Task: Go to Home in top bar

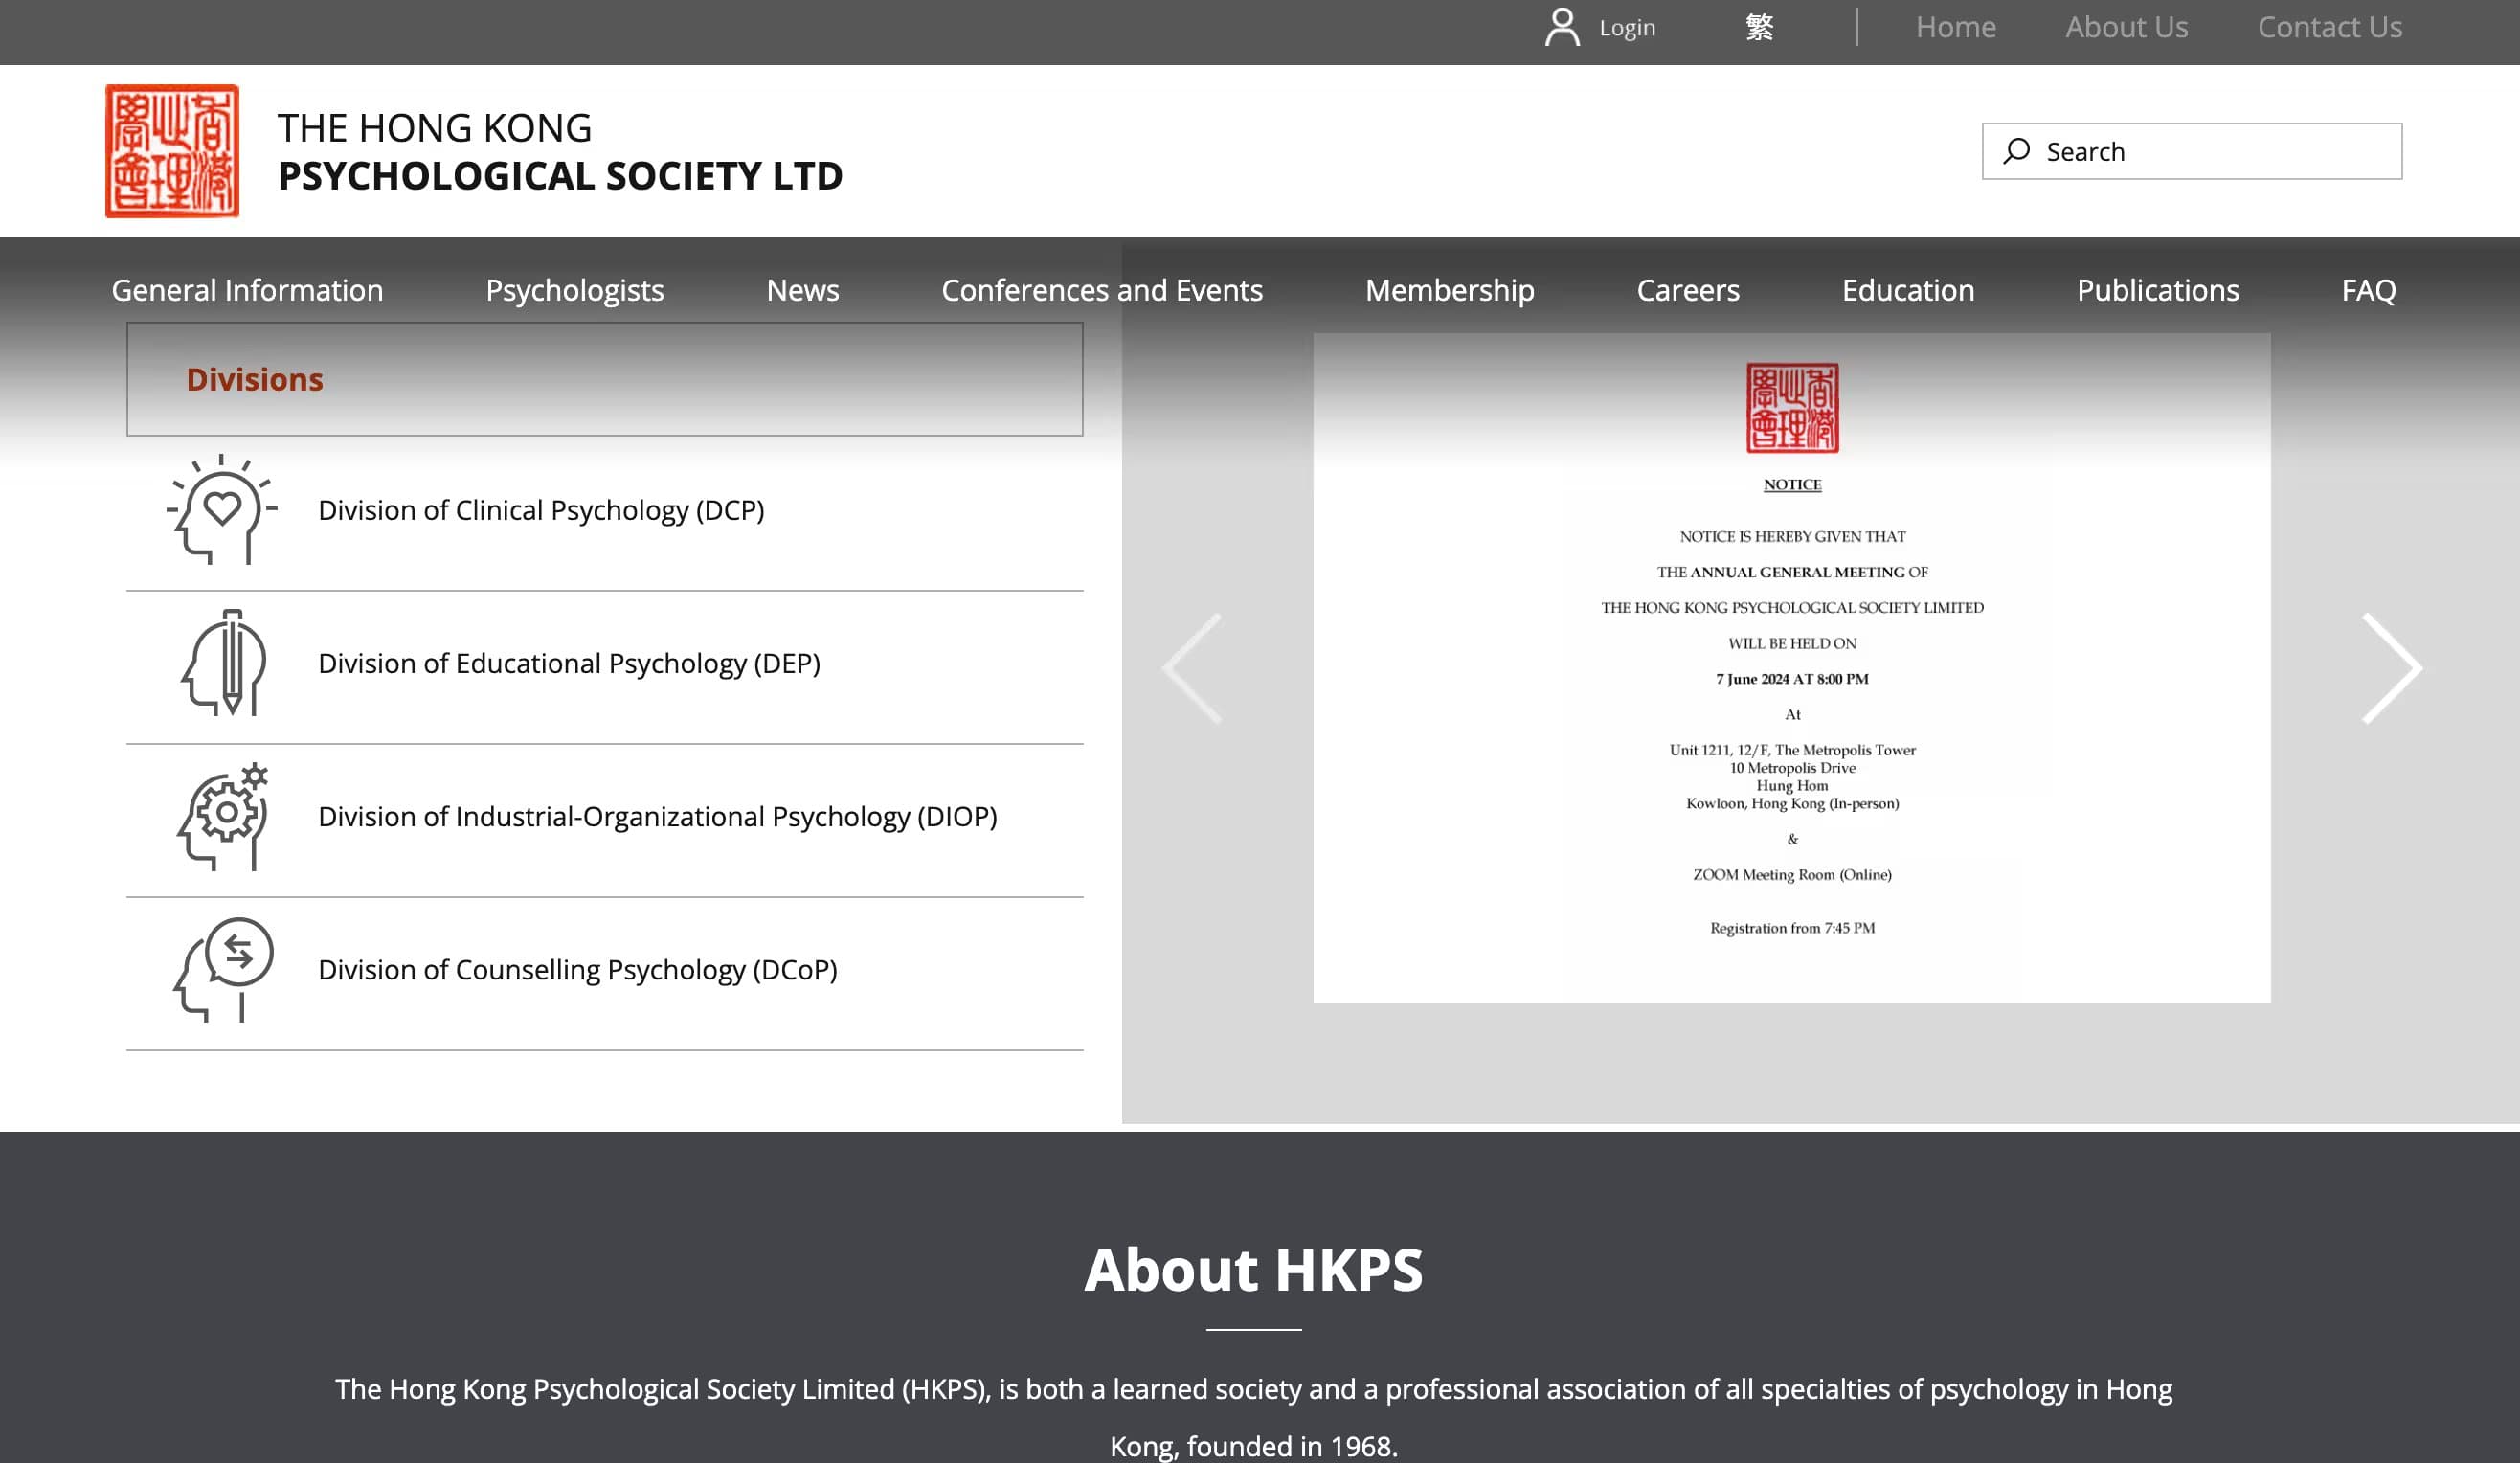Action: [1955, 27]
